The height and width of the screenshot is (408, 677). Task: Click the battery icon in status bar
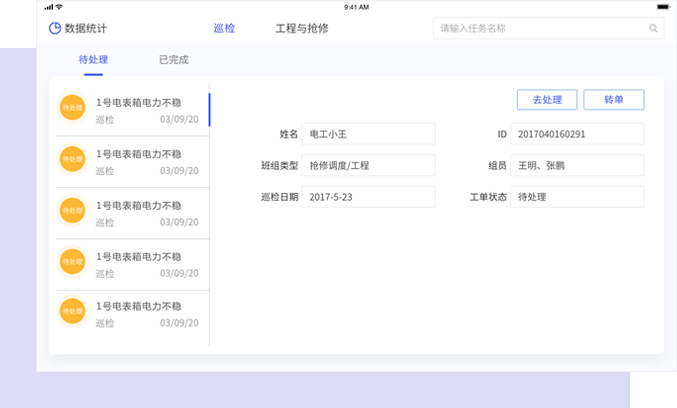pos(662,6)
